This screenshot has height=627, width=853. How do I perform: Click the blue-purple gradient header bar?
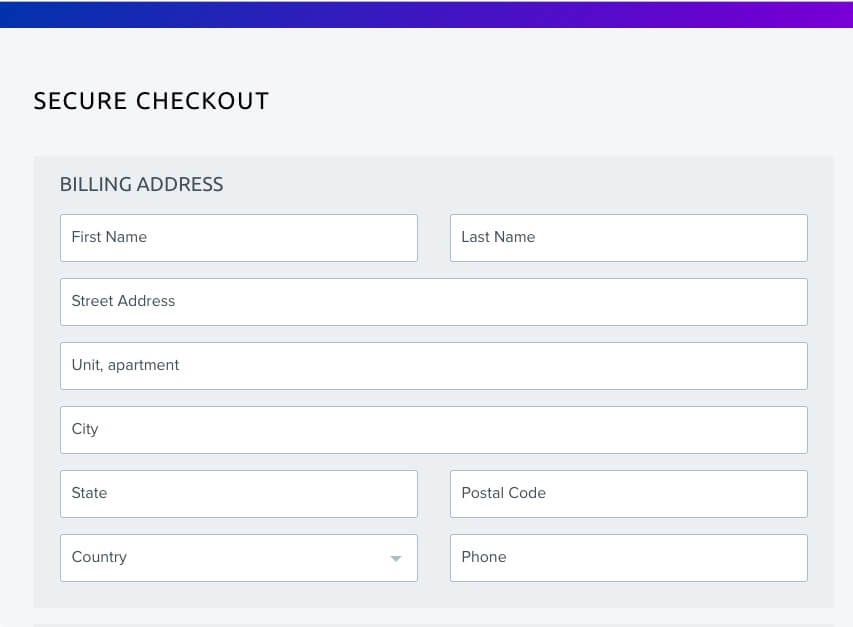click(x=426, y=14)
